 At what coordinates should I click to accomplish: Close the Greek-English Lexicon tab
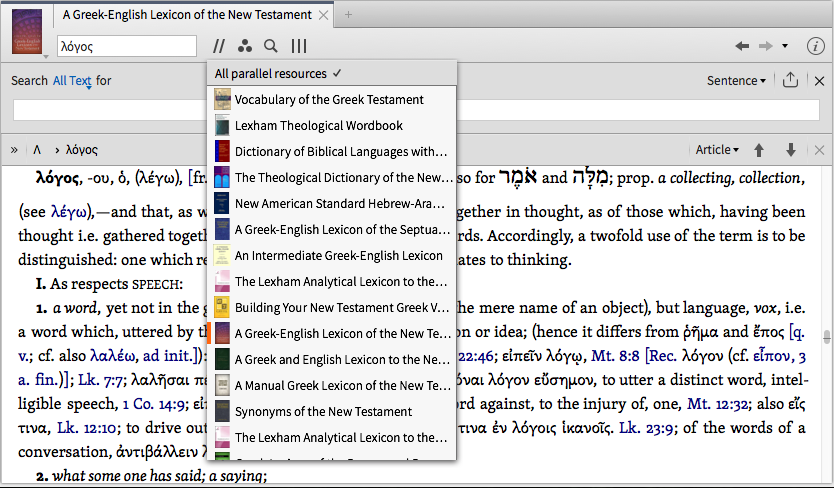[x=323, y=15]
